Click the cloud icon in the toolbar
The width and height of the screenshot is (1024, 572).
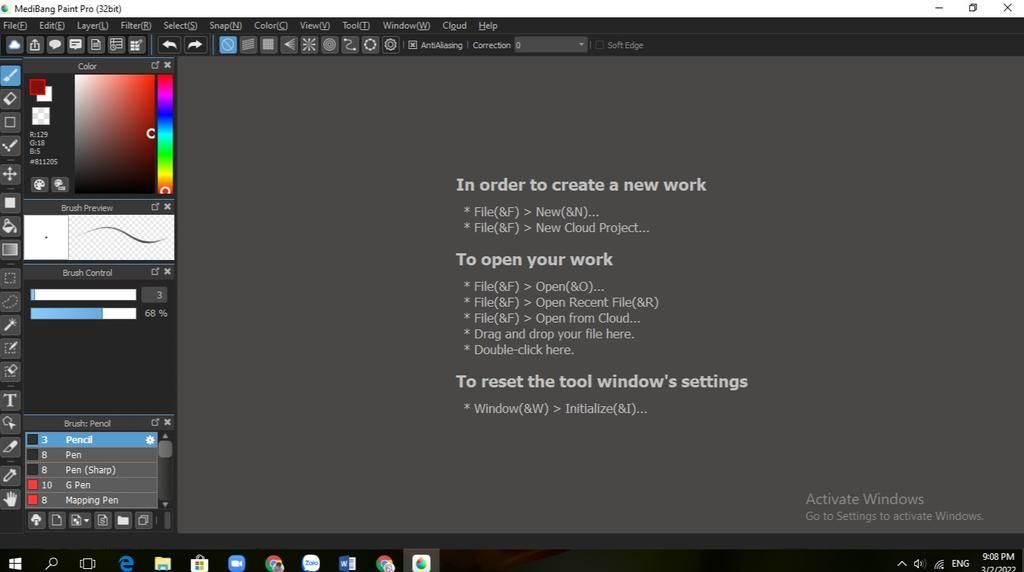coord(14,44)
